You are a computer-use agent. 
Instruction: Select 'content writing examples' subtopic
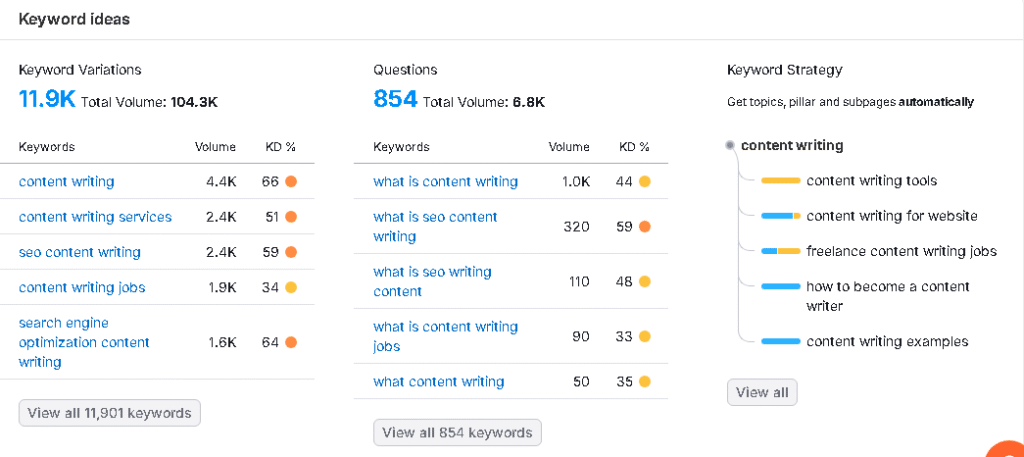[887, 341]
